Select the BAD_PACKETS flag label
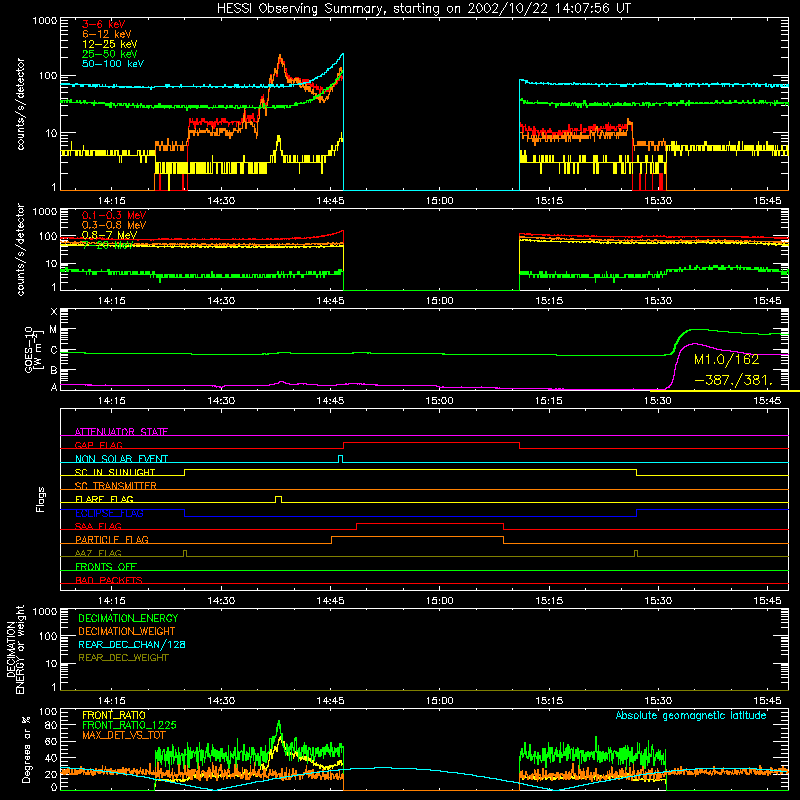This screenshot has height=800, width=800. tap(109, 580)
